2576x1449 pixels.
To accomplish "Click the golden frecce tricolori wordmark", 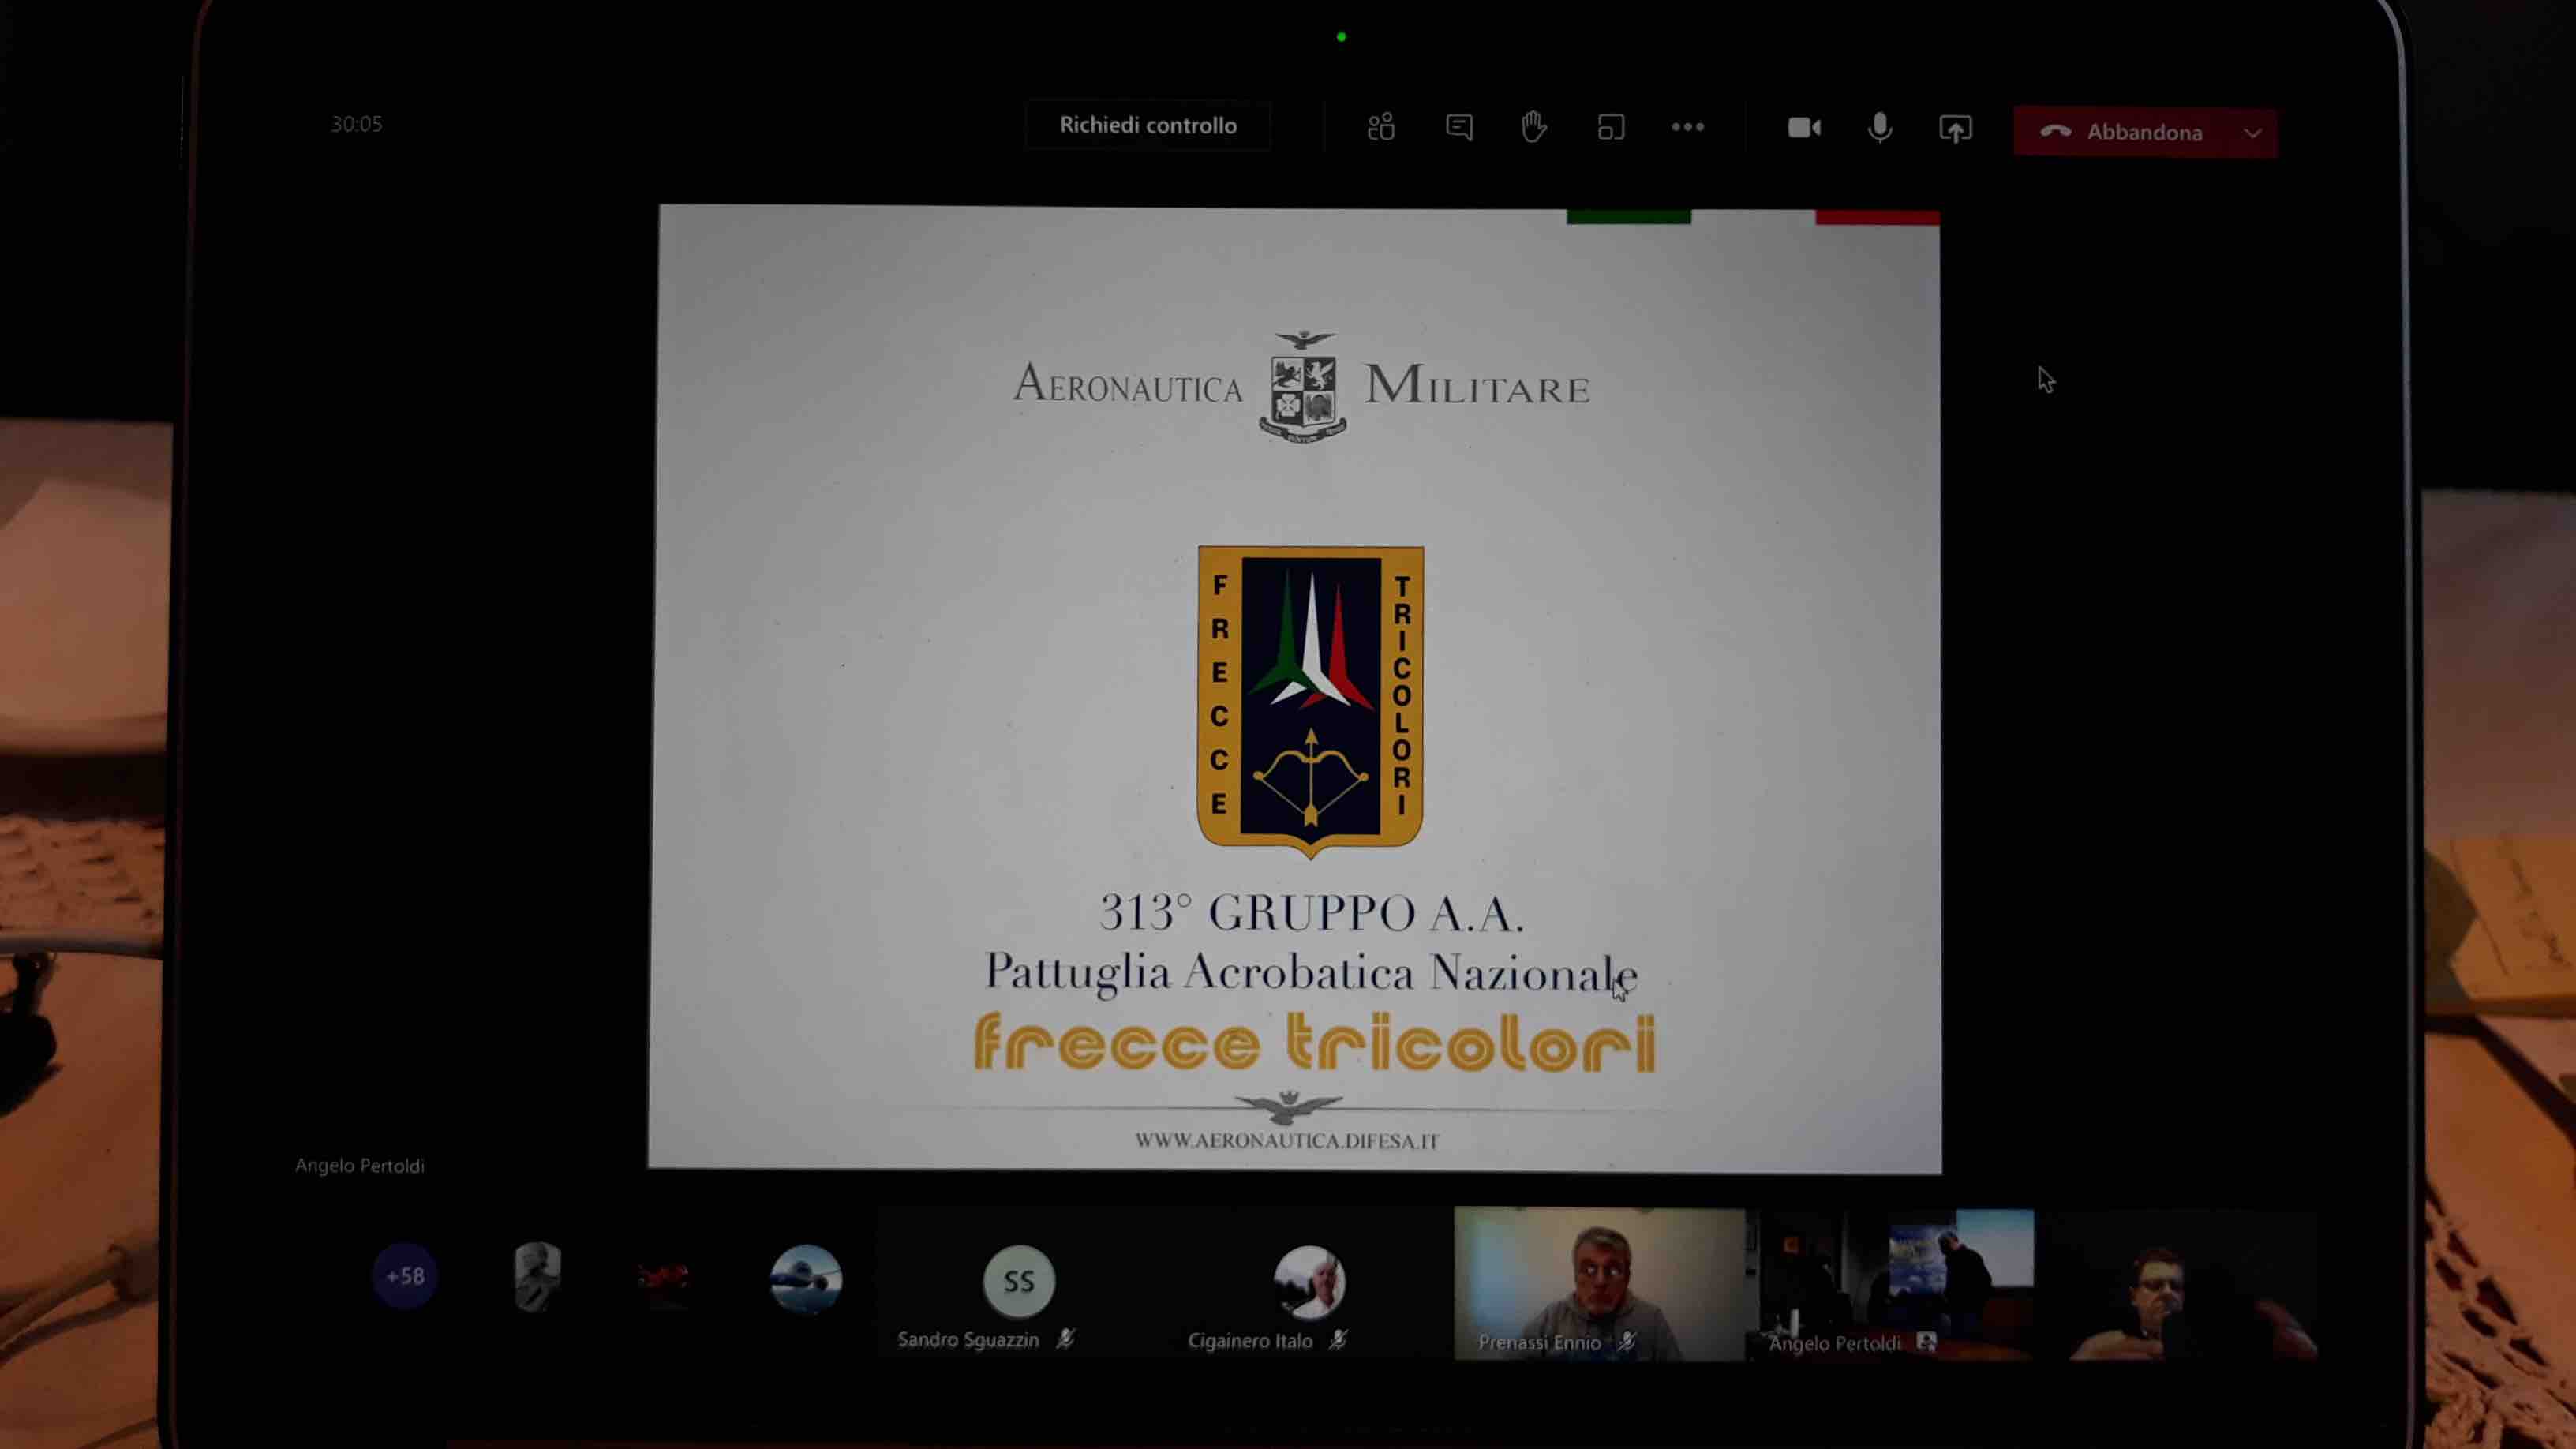I will click(x=1315, y=1043).
